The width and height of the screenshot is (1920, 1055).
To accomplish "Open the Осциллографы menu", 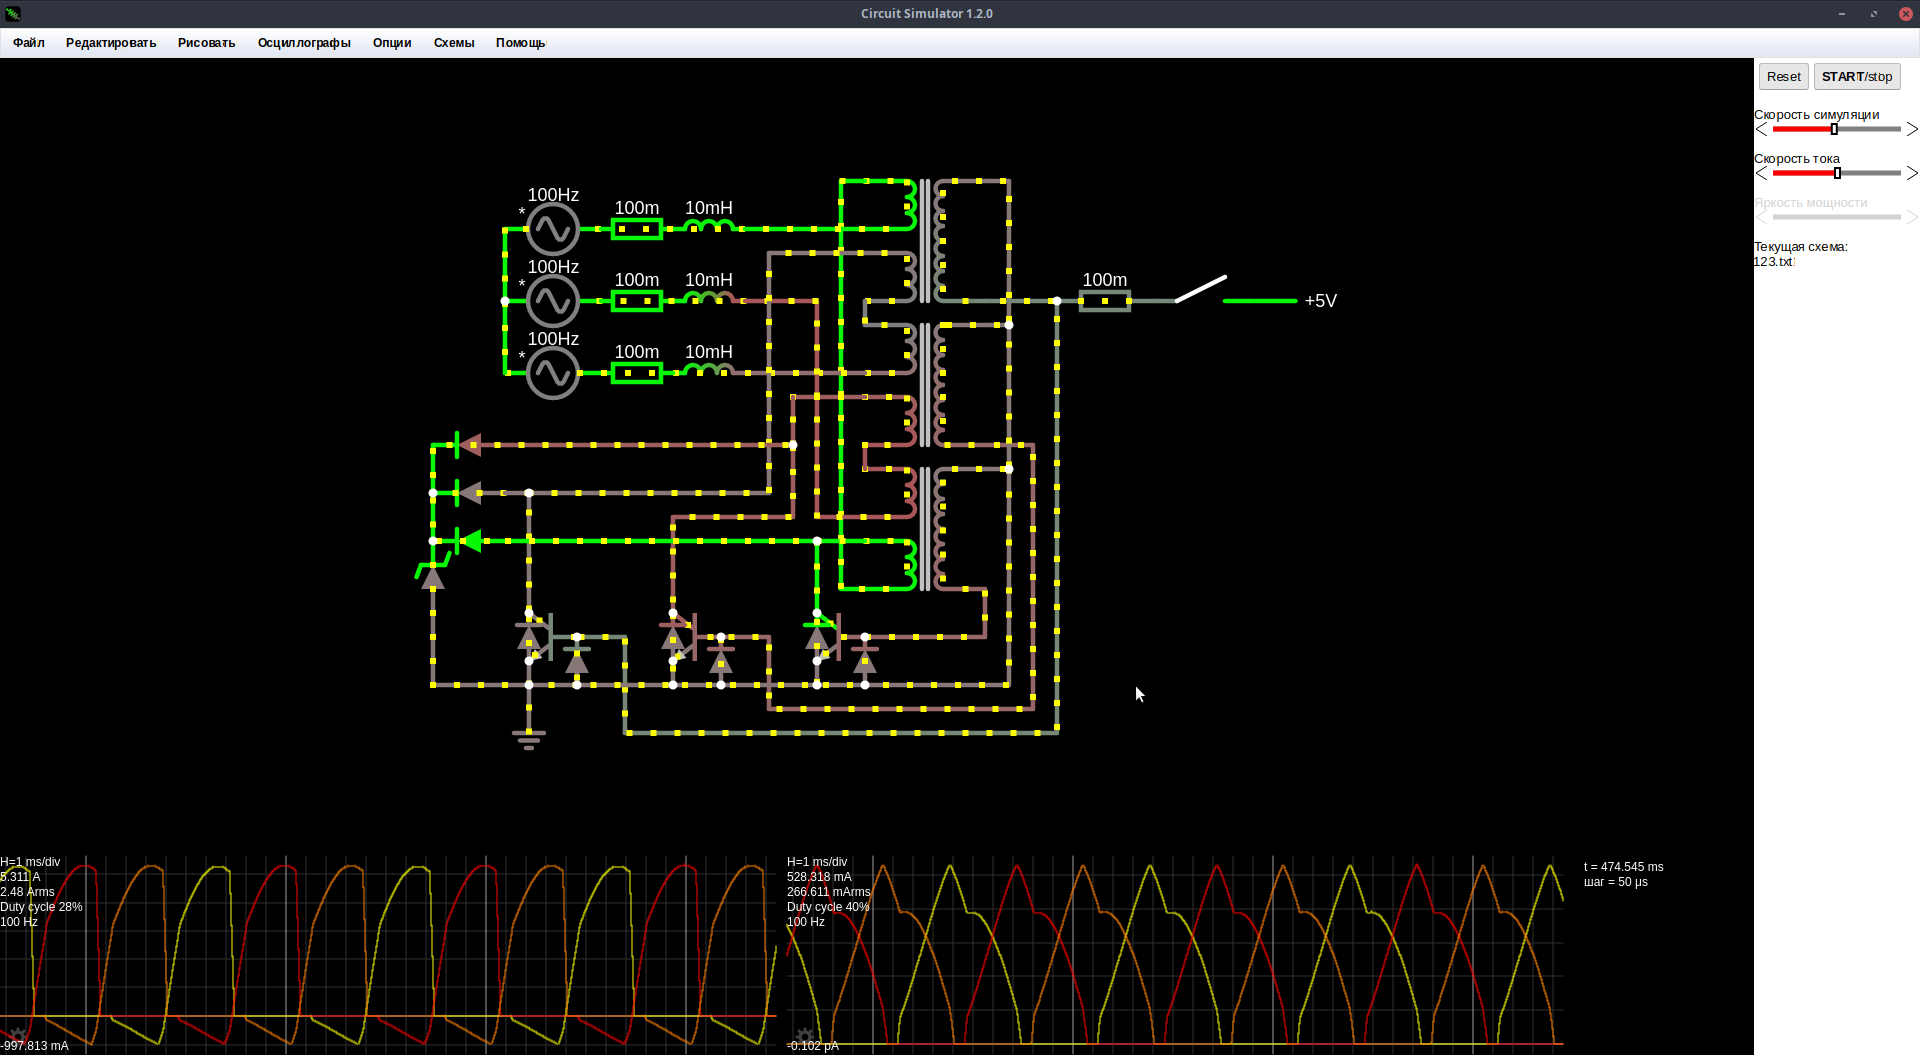I will [x=304, y=43].
